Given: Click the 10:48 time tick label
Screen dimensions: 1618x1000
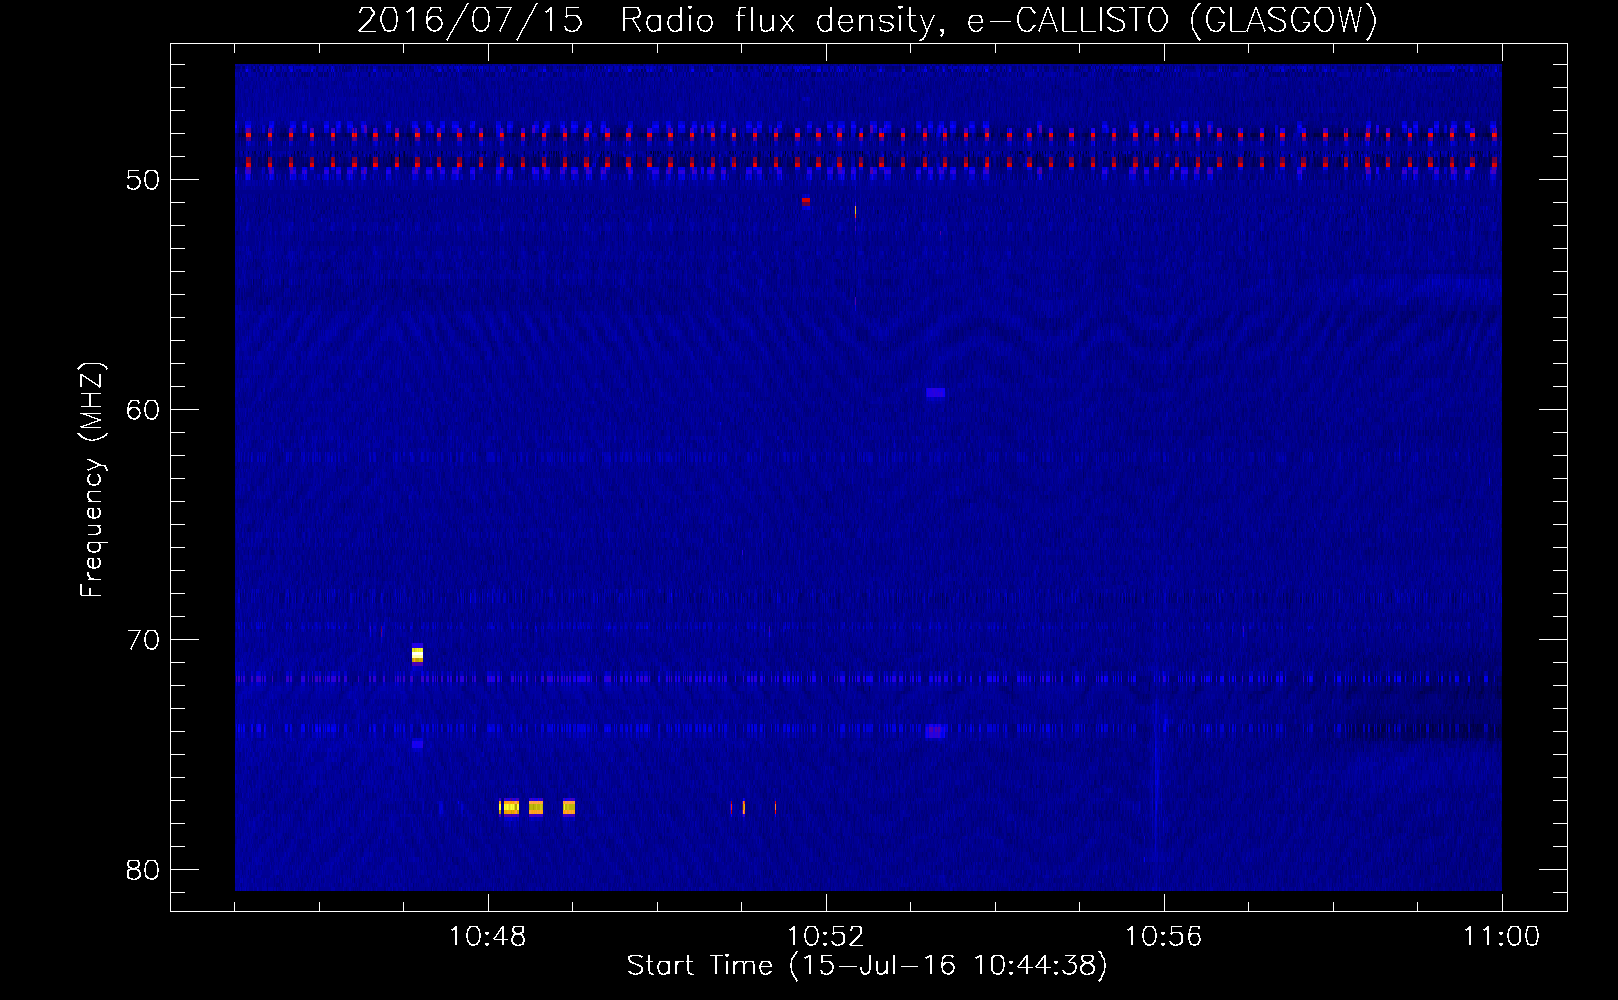Looking at the screenshot, I should click(x=487, y=937).
